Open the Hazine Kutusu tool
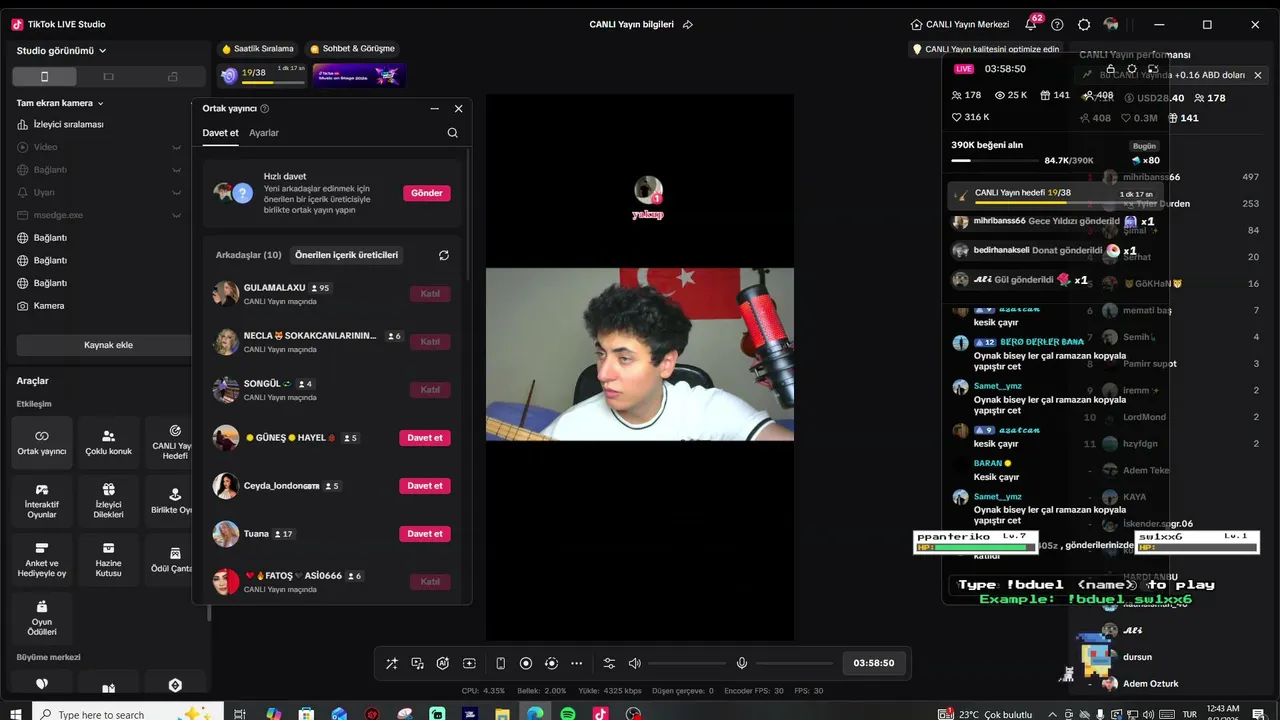This screenshot has height=720, width=1280. [108, 560]
